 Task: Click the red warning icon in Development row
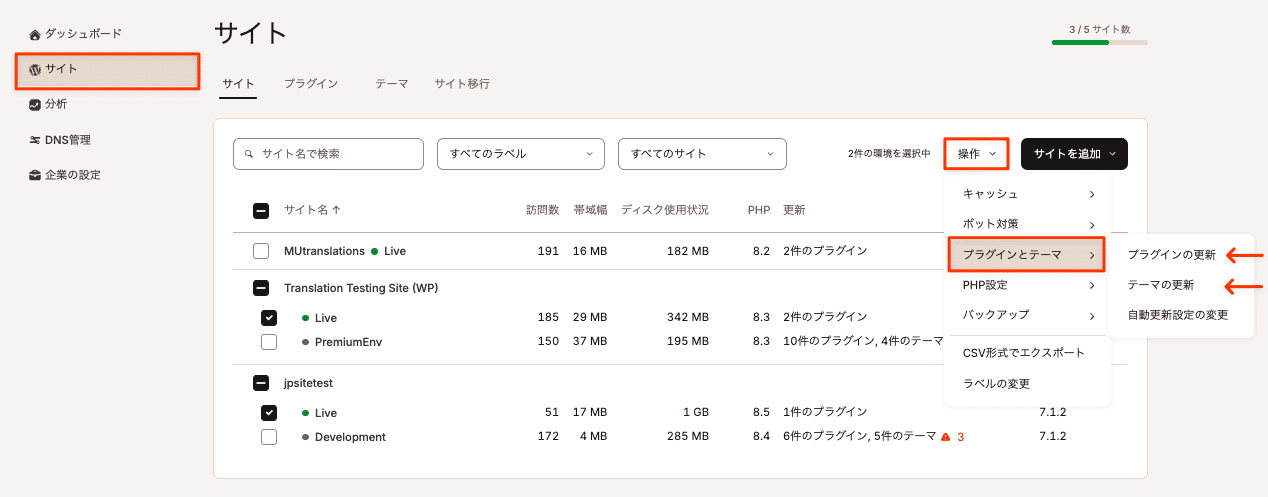pos(945,437)
